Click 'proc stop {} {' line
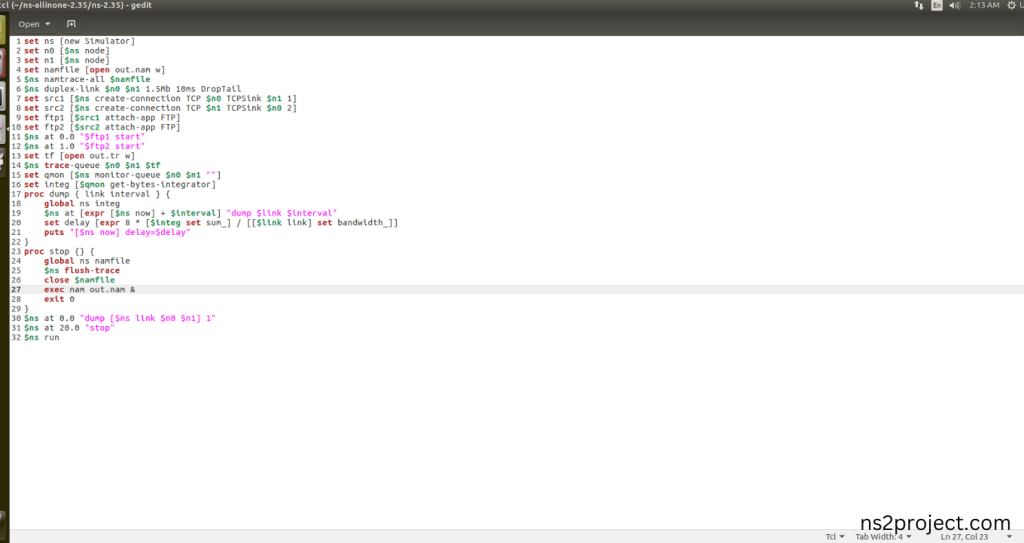1024x543 pixels. pyautogui.click(x=59, y=252)
